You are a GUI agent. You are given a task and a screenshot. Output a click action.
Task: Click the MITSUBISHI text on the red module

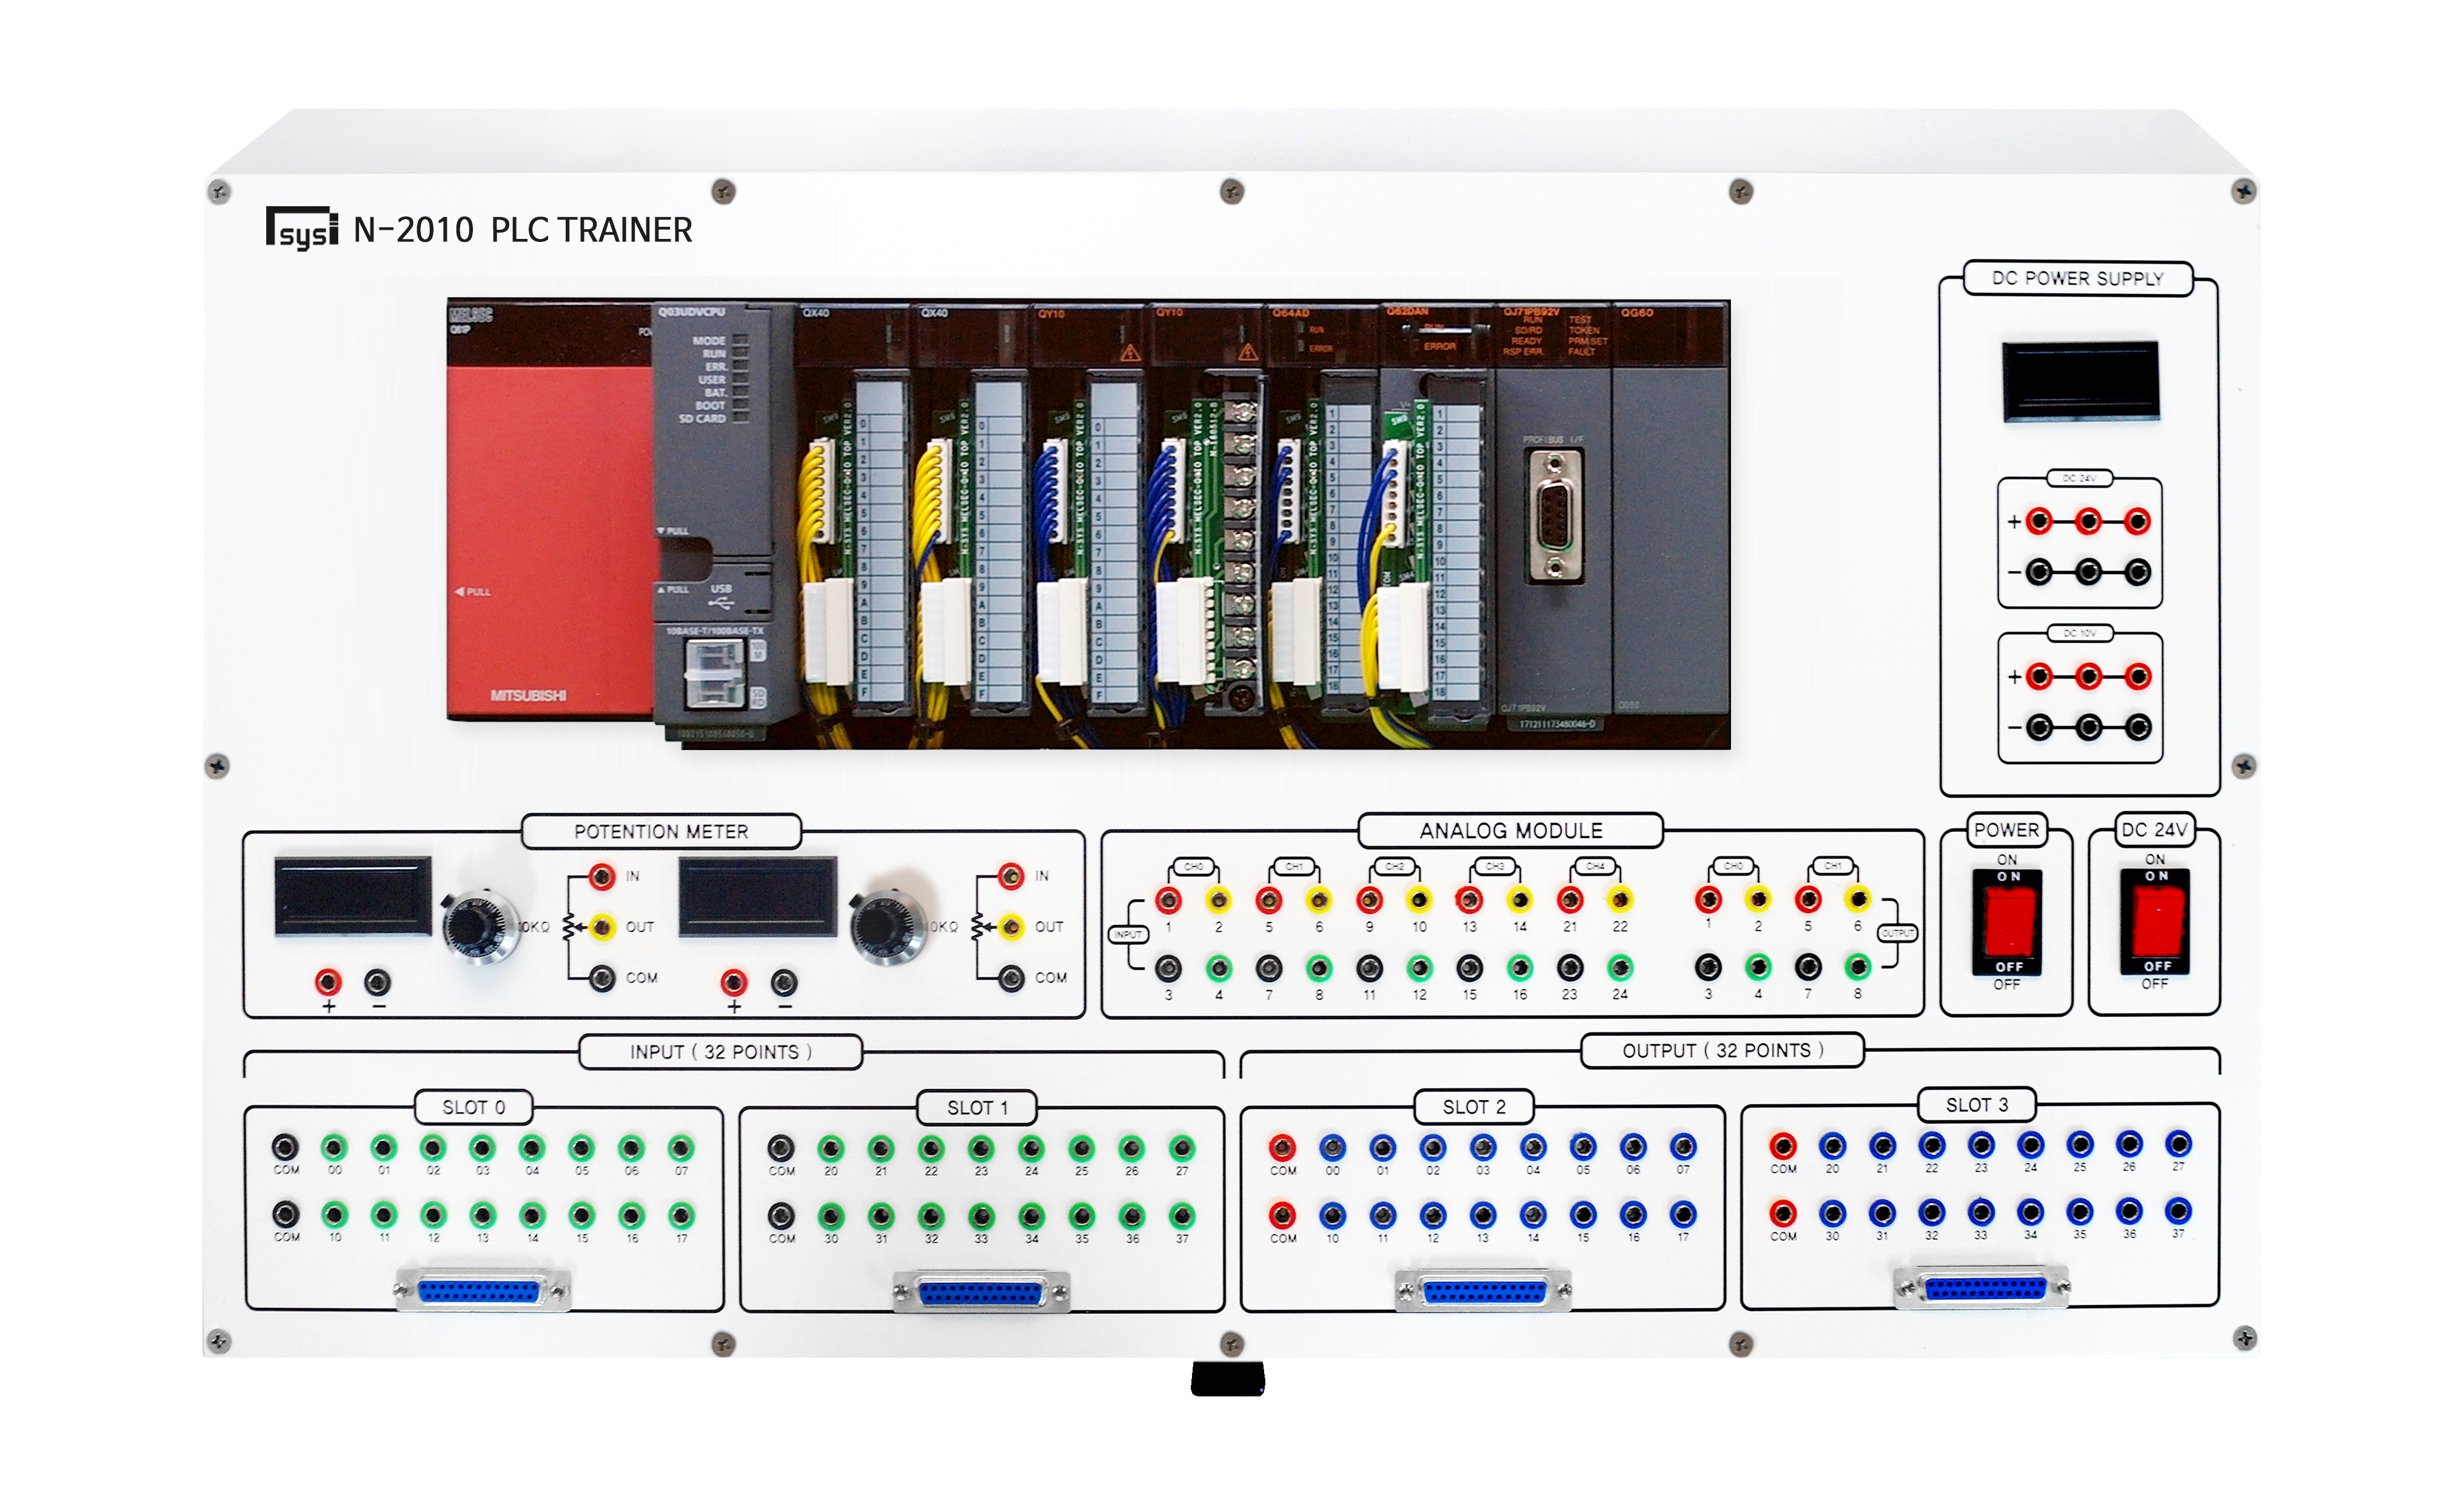click(528, 695)
